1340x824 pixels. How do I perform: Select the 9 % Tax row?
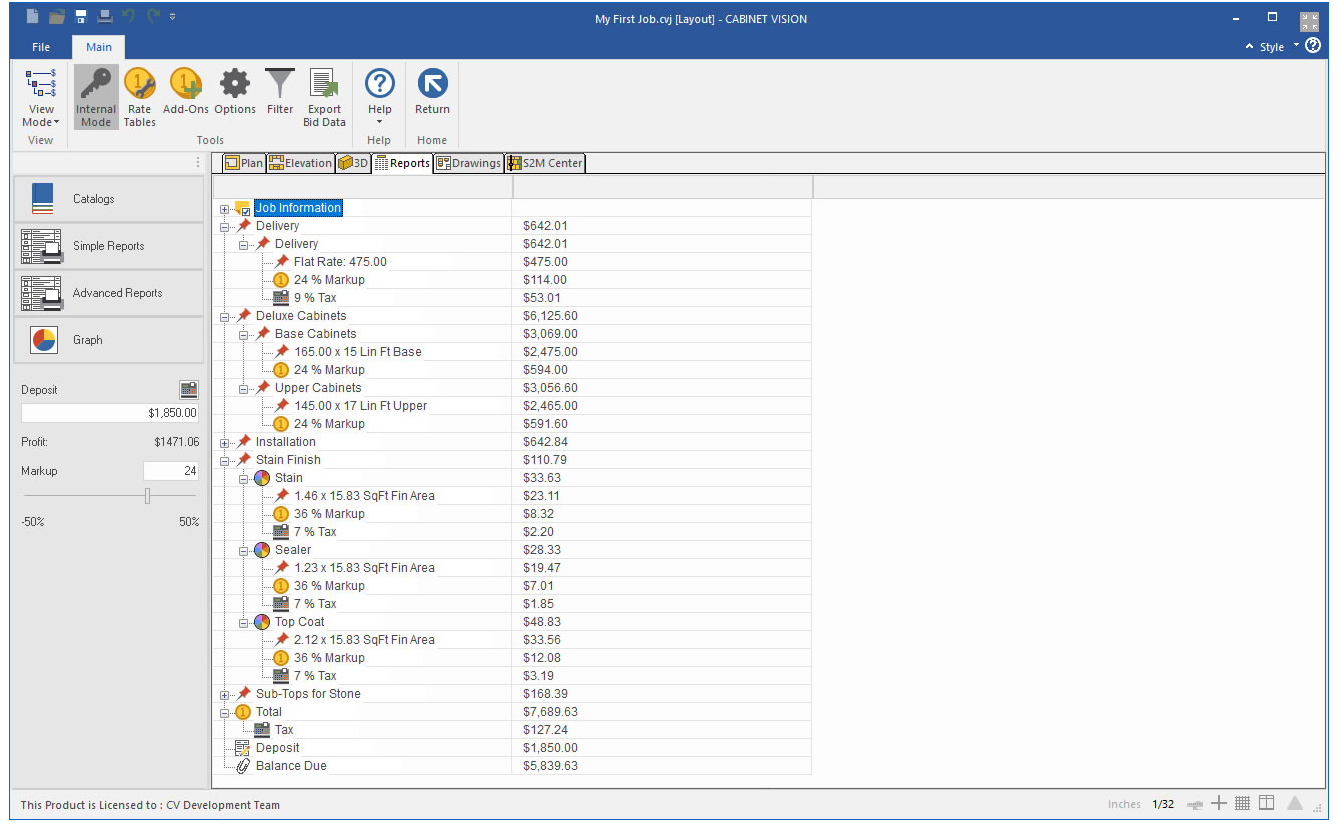(x=315, y=298)
